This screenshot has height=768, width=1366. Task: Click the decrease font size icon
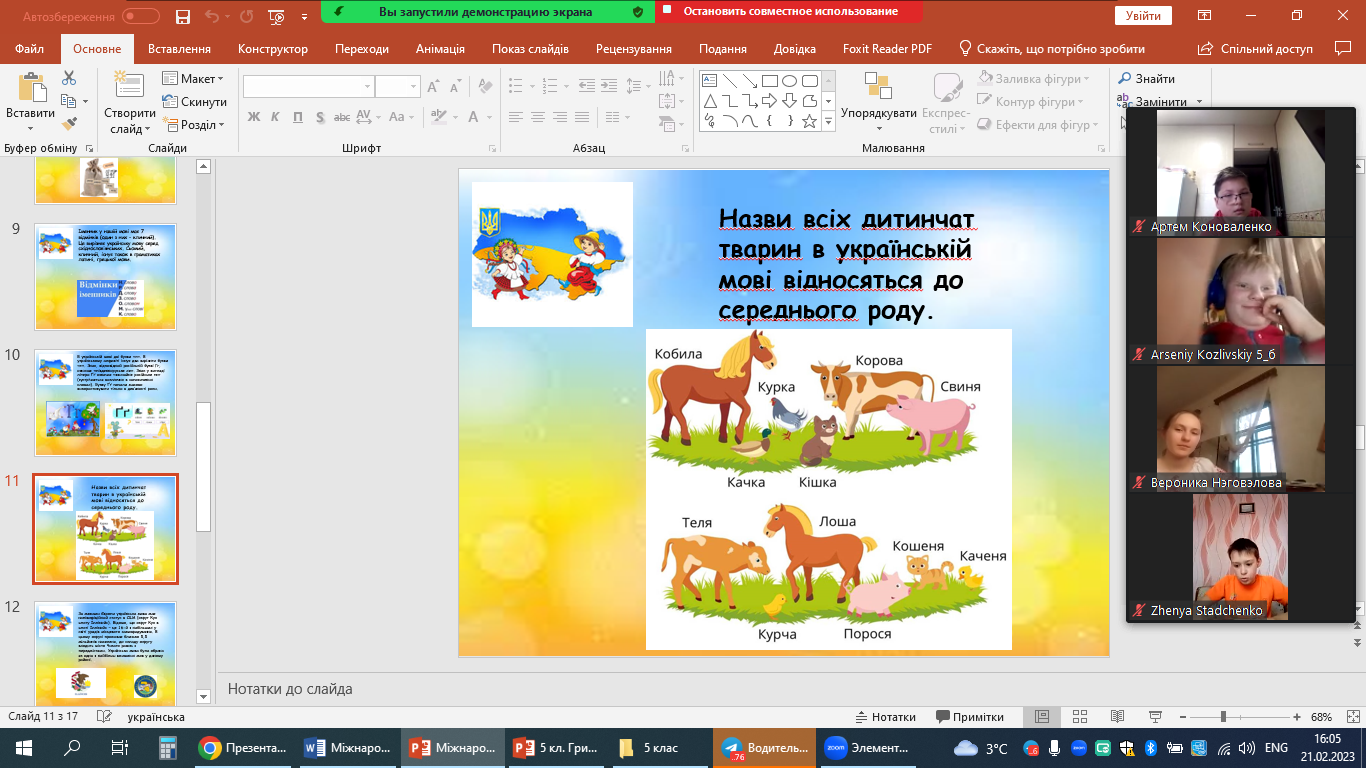pyautogui.click(x=457, y=86)
